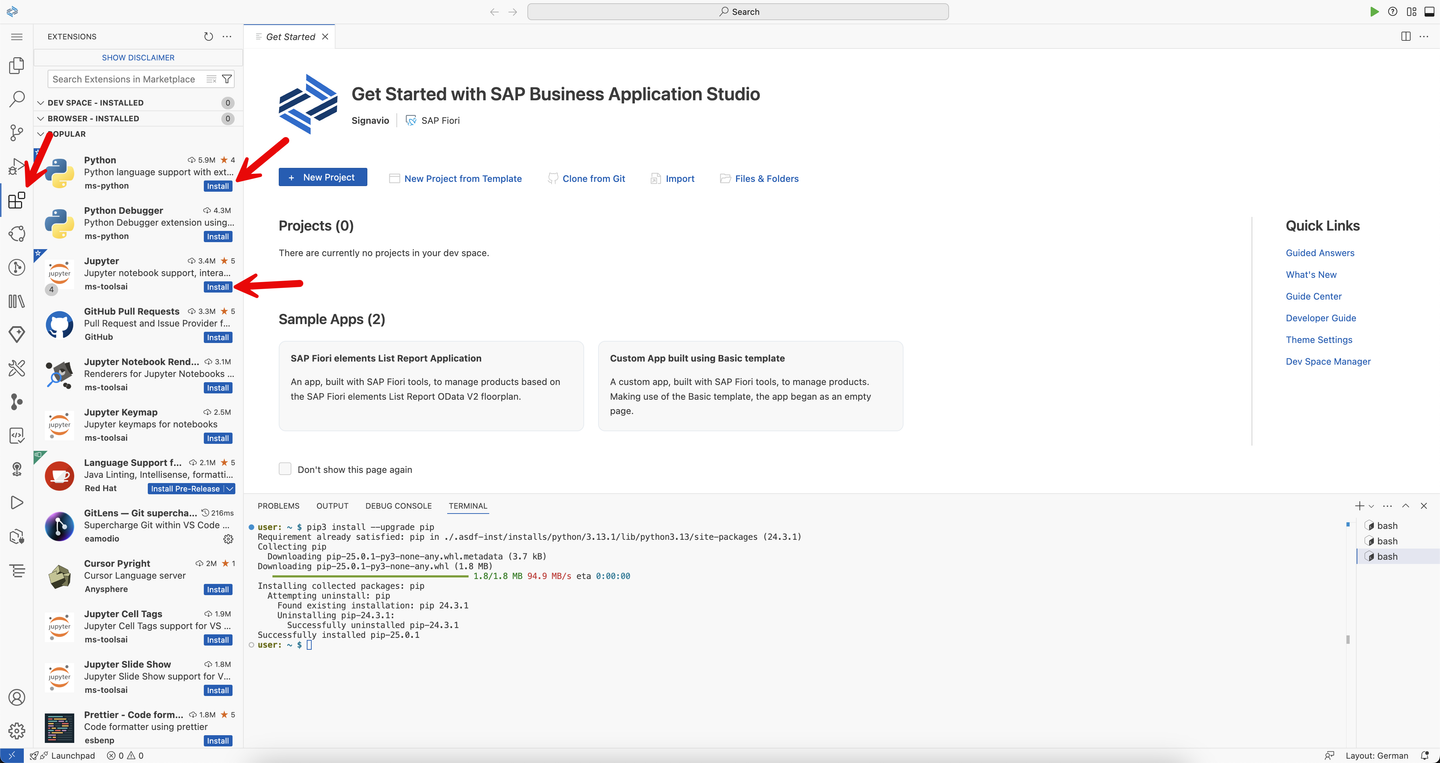Viewport: 1440px width, 763px height.
Task: Click Clone from Git
Action: (x=586, y=179)
